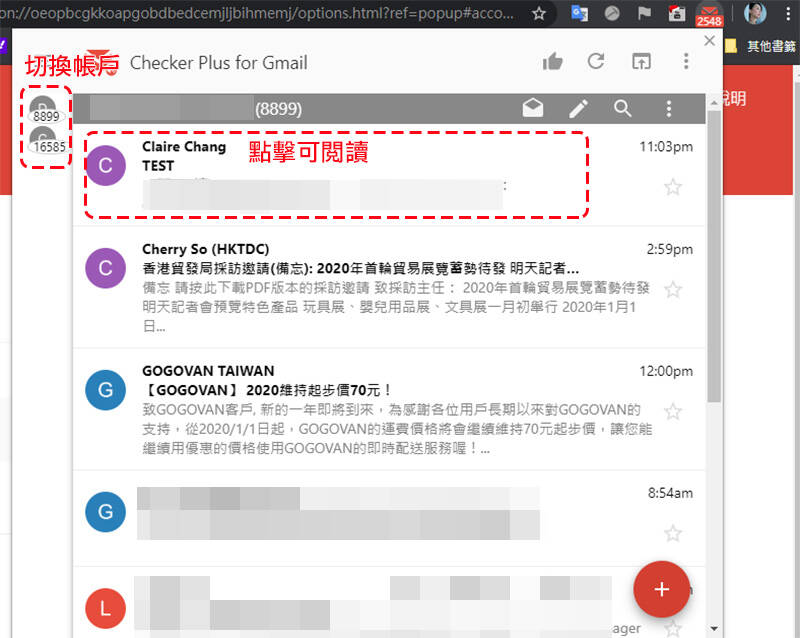Click the Checker Plus for Gmail title
This screenshot has width=800, height=638.
pos(218,63)
